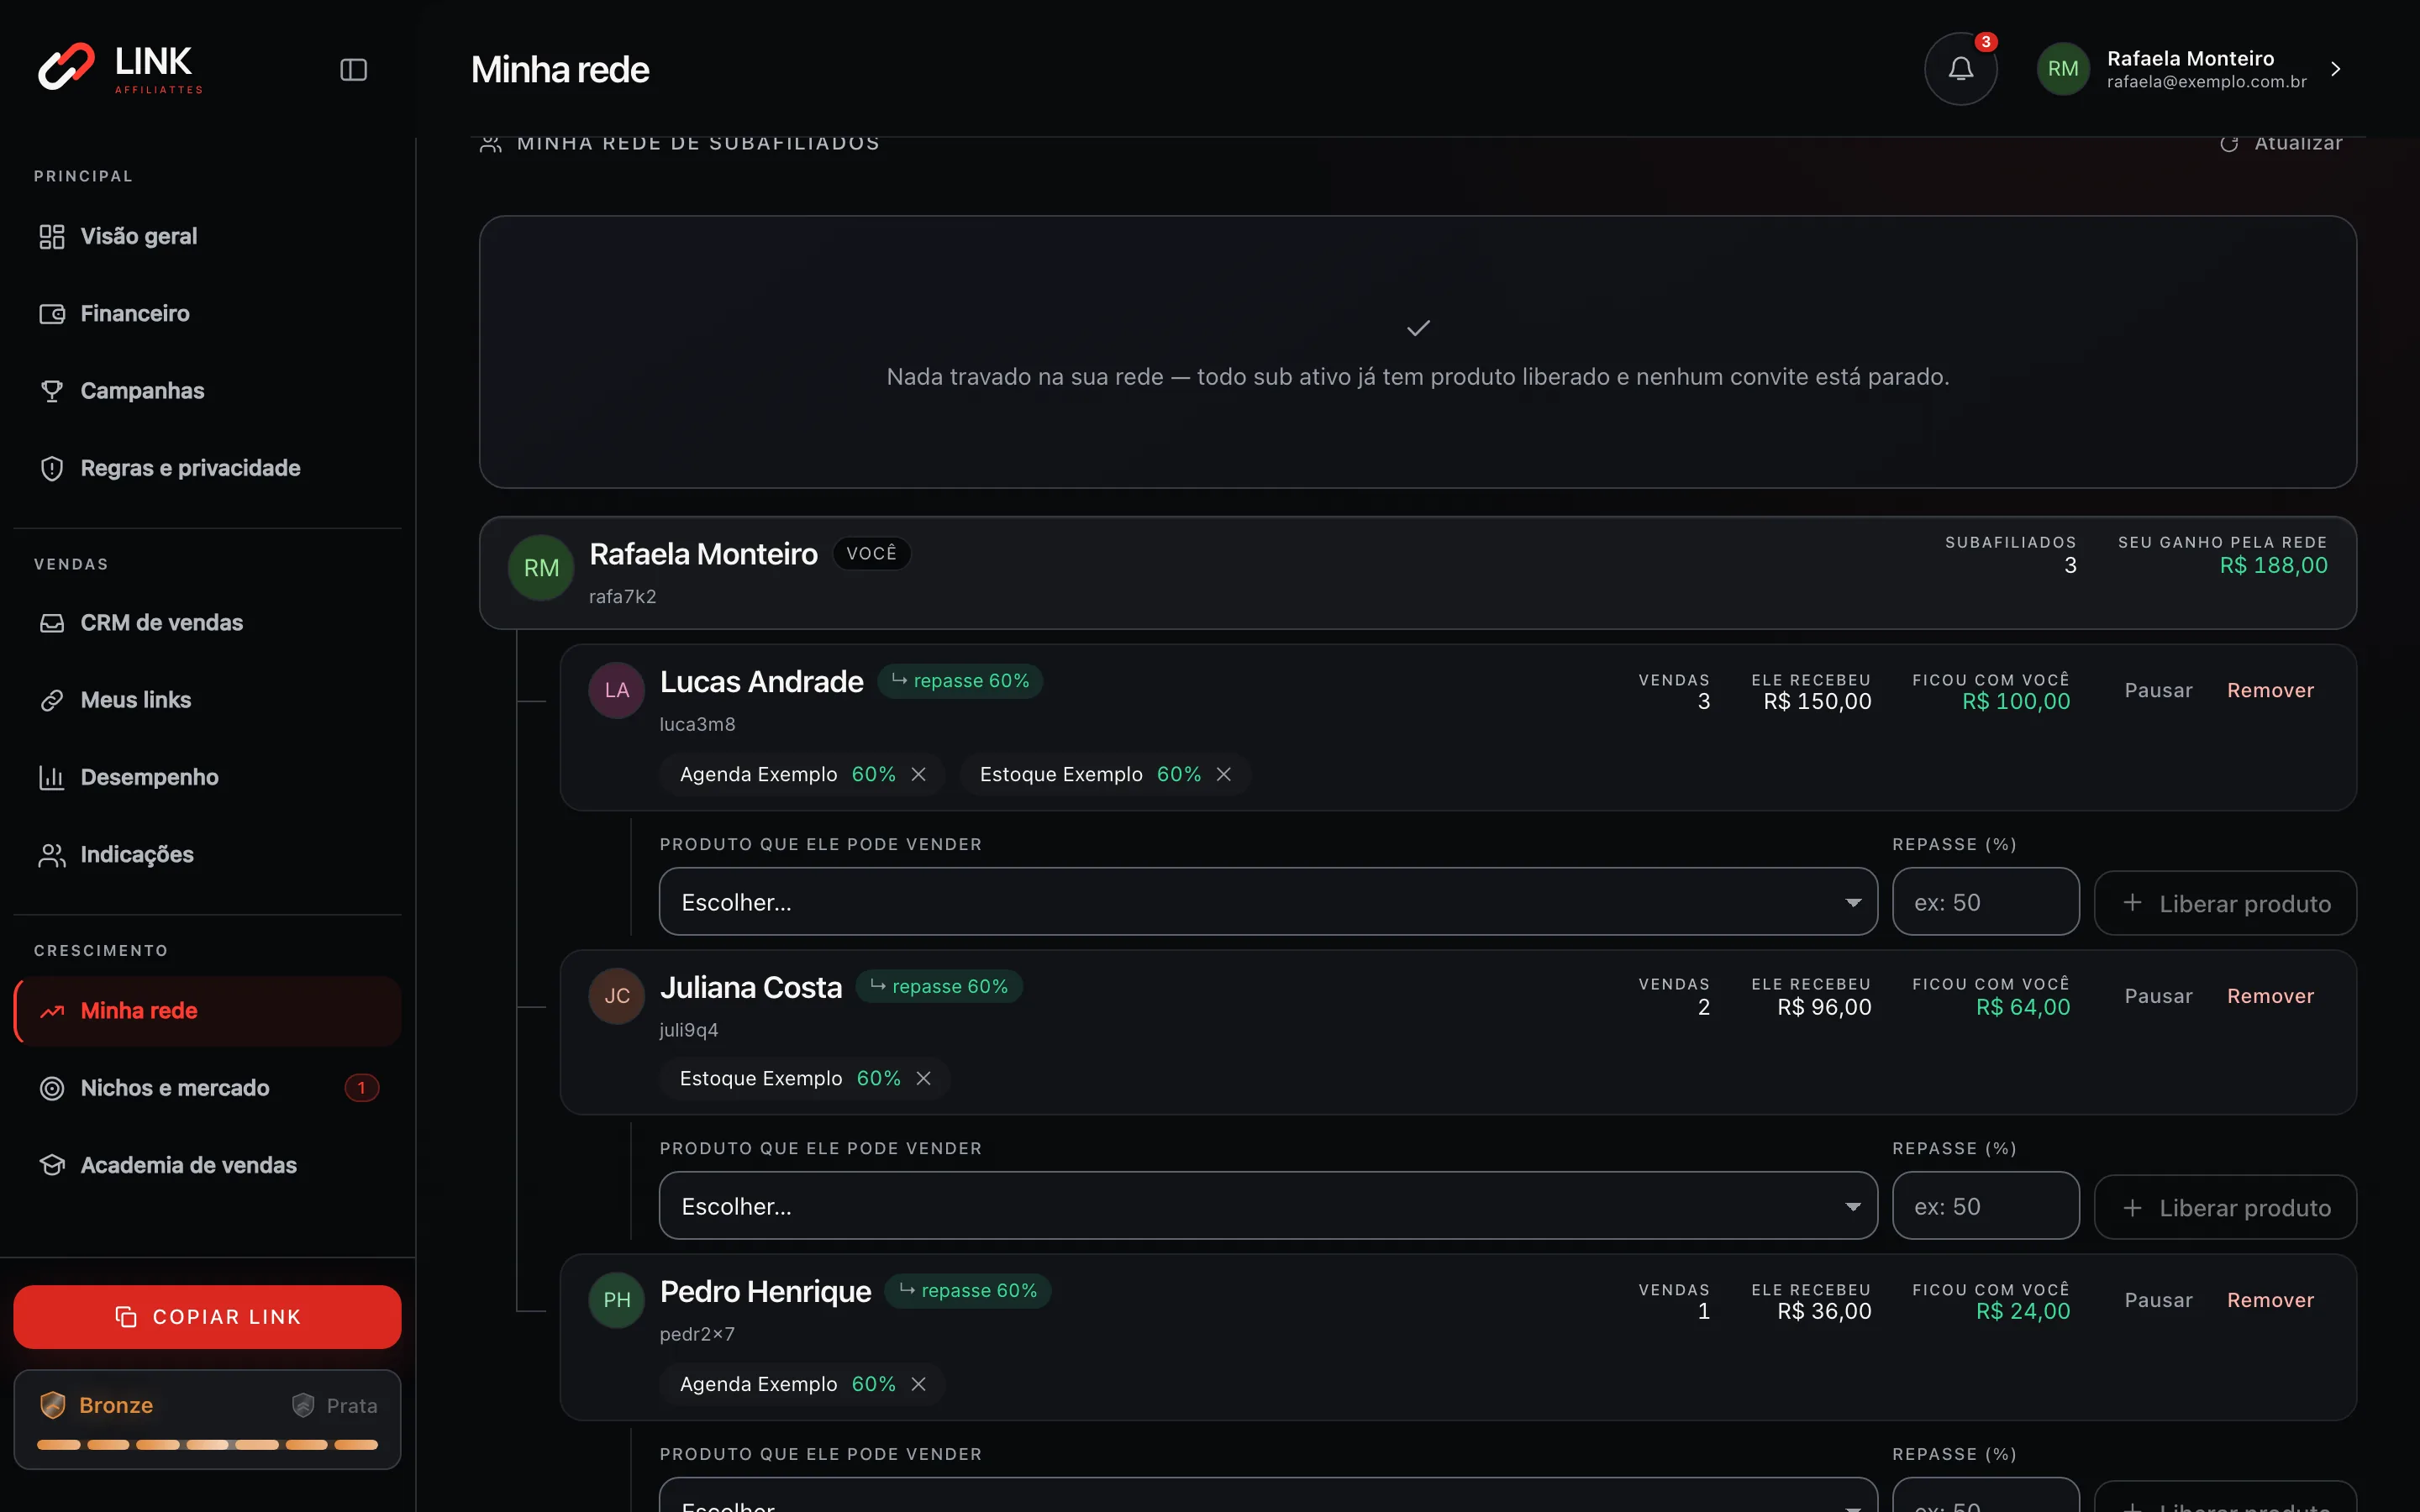The height and width of the screenshot is (1512, 2420).
Task: Open product dropdown for Juliana Costa
Action: (1268, 1206)
